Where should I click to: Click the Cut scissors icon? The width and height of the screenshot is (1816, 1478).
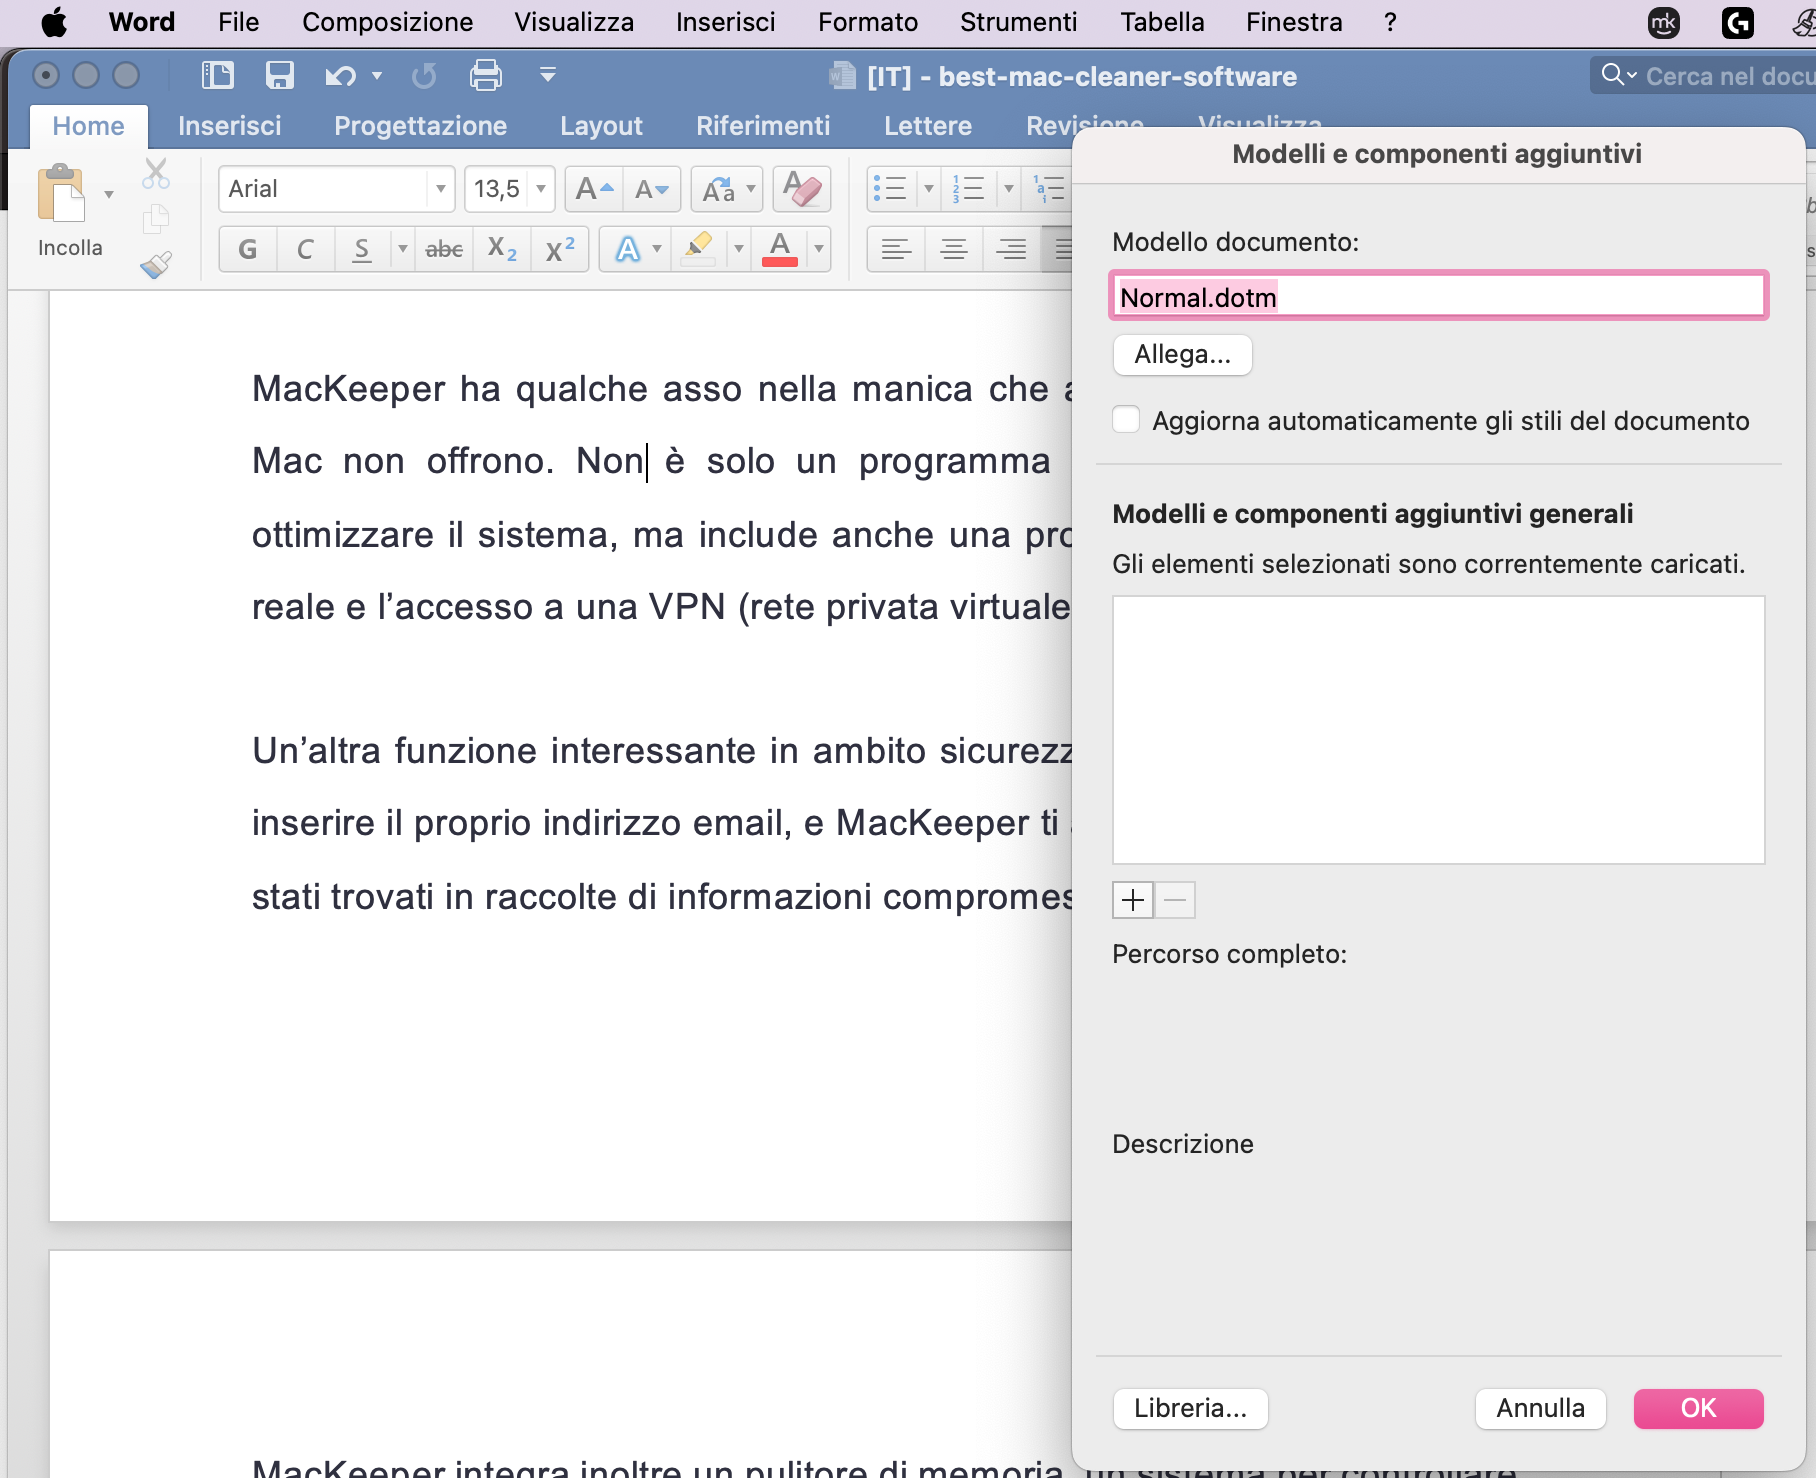[156, 173]
